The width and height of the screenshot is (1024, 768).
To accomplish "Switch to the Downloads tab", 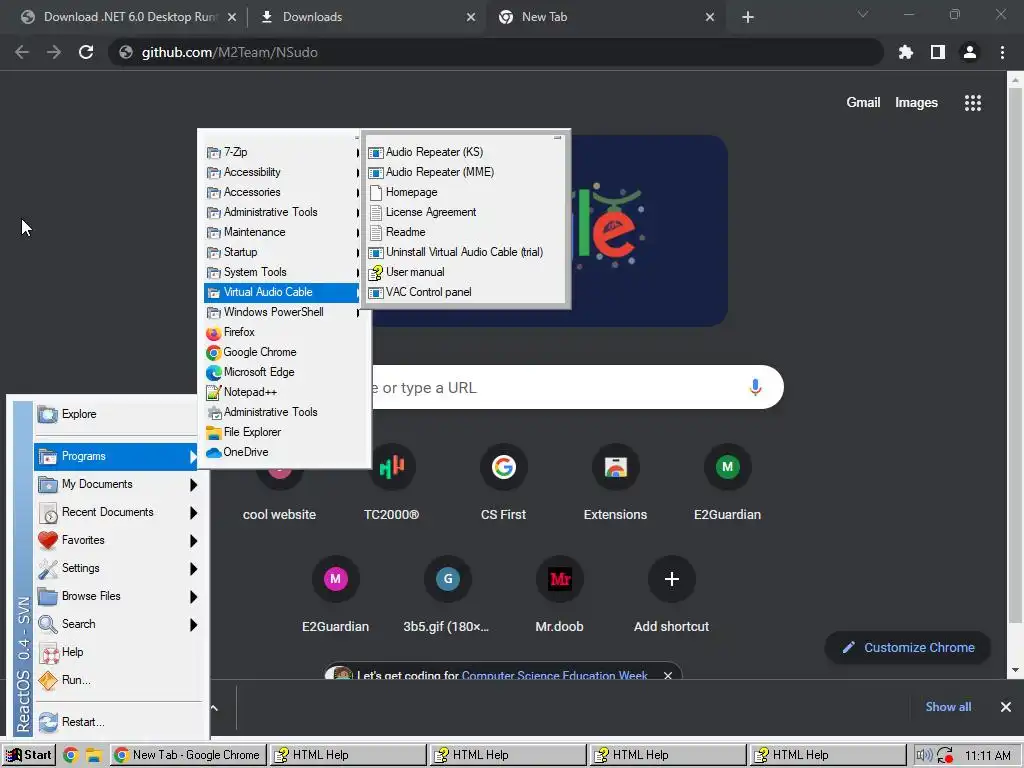I will click(367, 17).
